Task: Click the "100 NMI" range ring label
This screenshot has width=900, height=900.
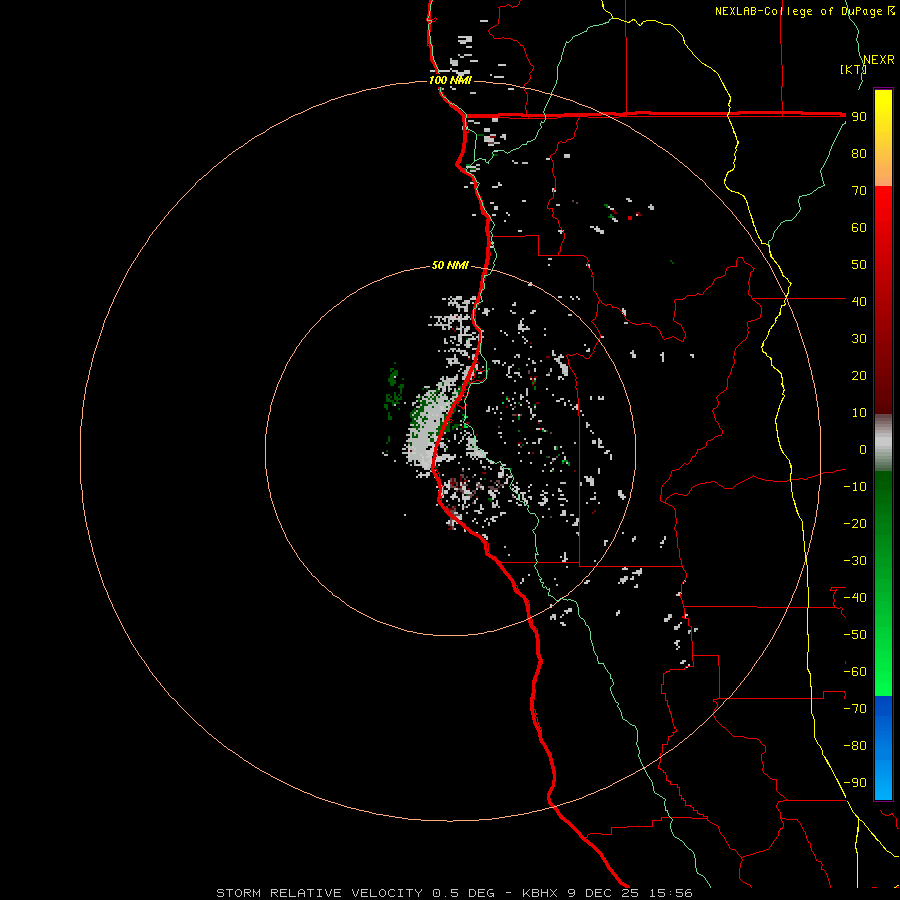Action: (451, 80)
